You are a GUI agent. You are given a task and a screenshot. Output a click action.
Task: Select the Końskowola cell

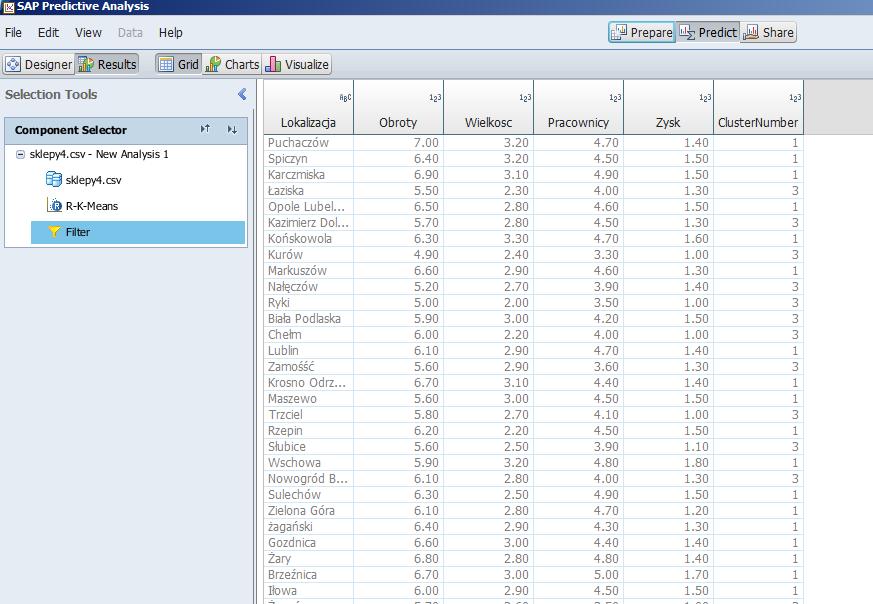[308, 239]
